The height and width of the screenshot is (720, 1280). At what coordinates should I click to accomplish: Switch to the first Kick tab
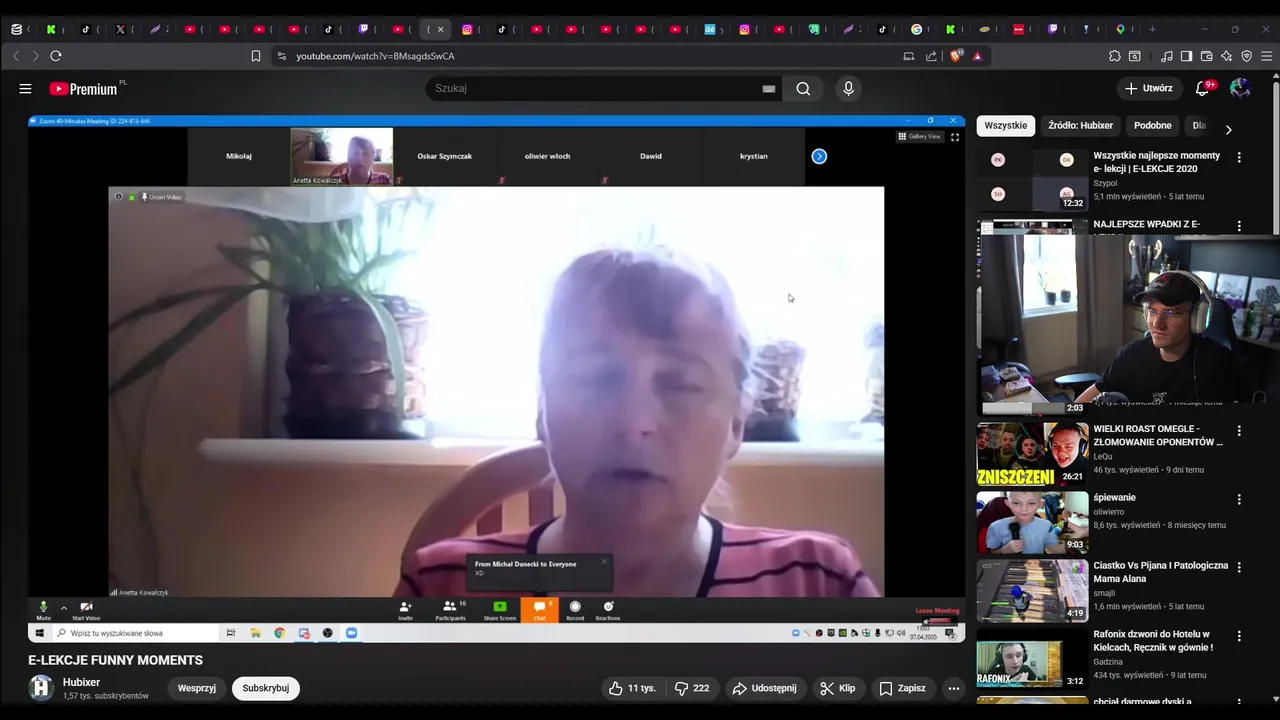point(55,29)
